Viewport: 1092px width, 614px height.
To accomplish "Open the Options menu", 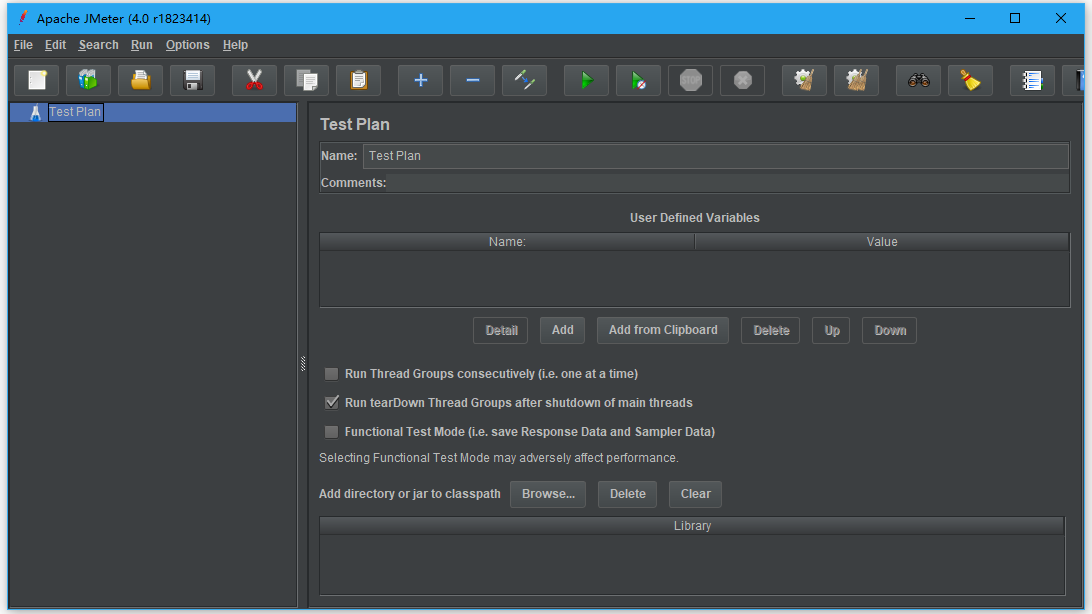I will coord(187,45).
